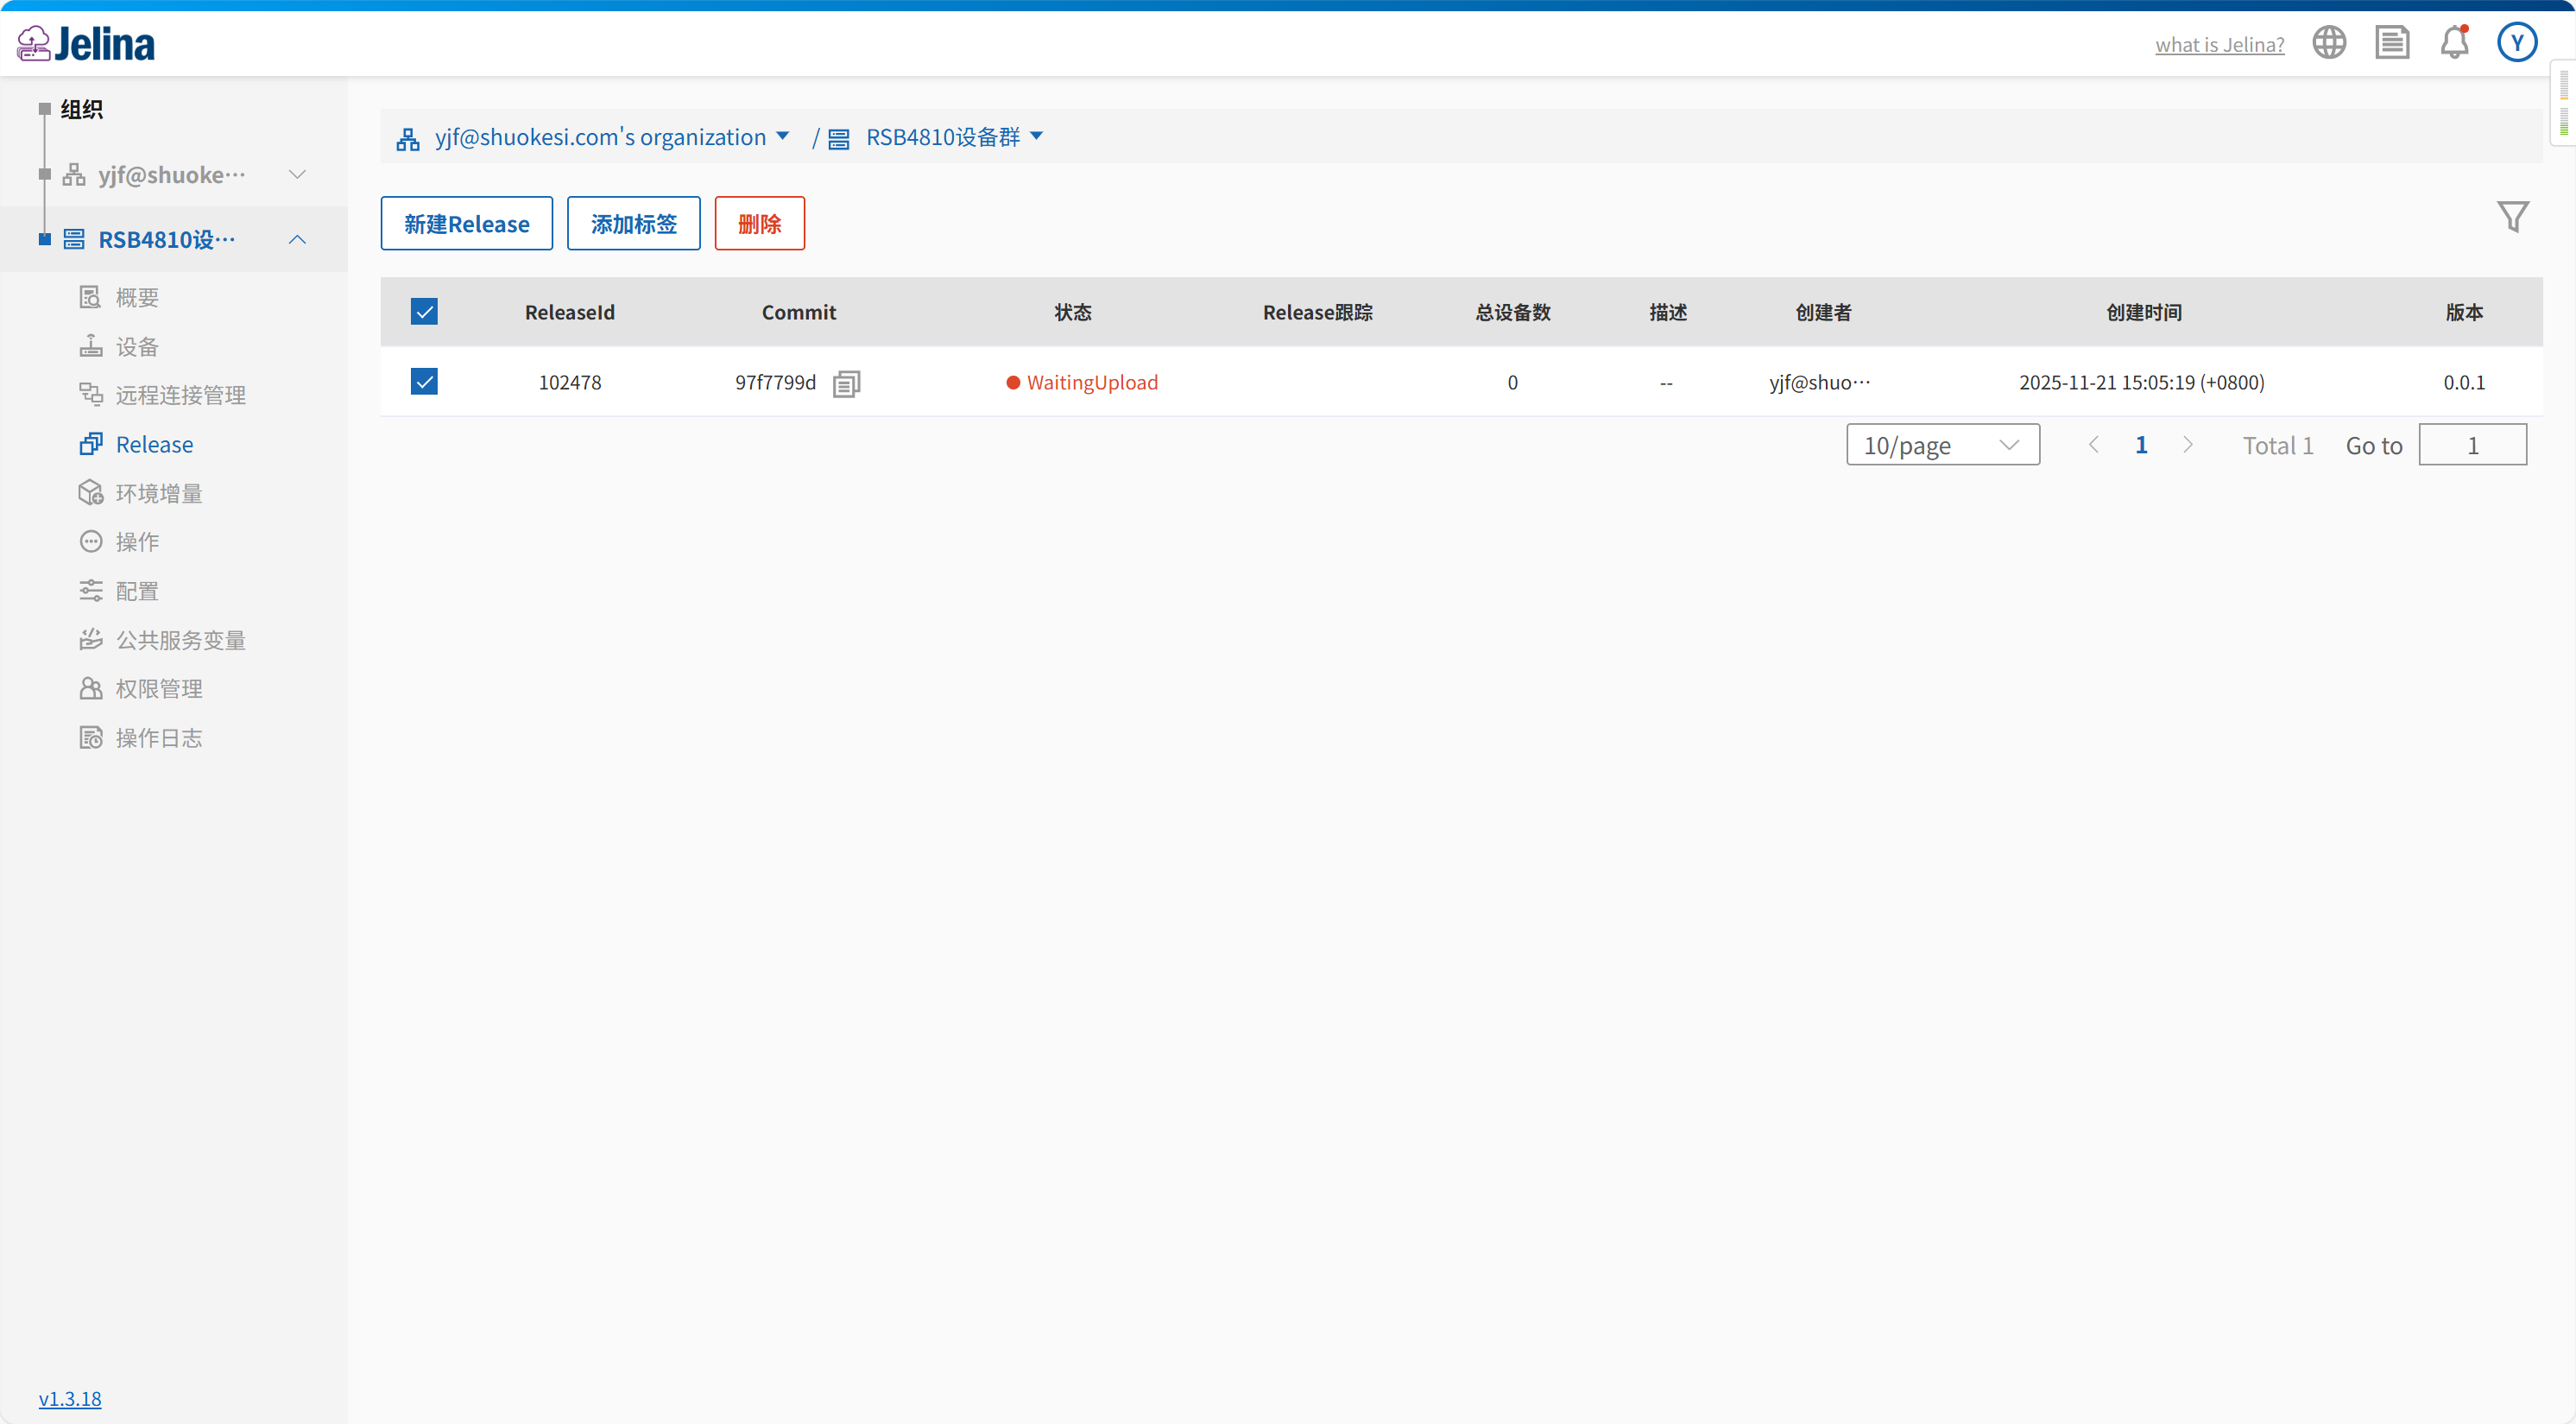Open the 10/page size dropdown
Image resolution: width=2576 pixels, height=1424 pixels.
click(1942, 445)
